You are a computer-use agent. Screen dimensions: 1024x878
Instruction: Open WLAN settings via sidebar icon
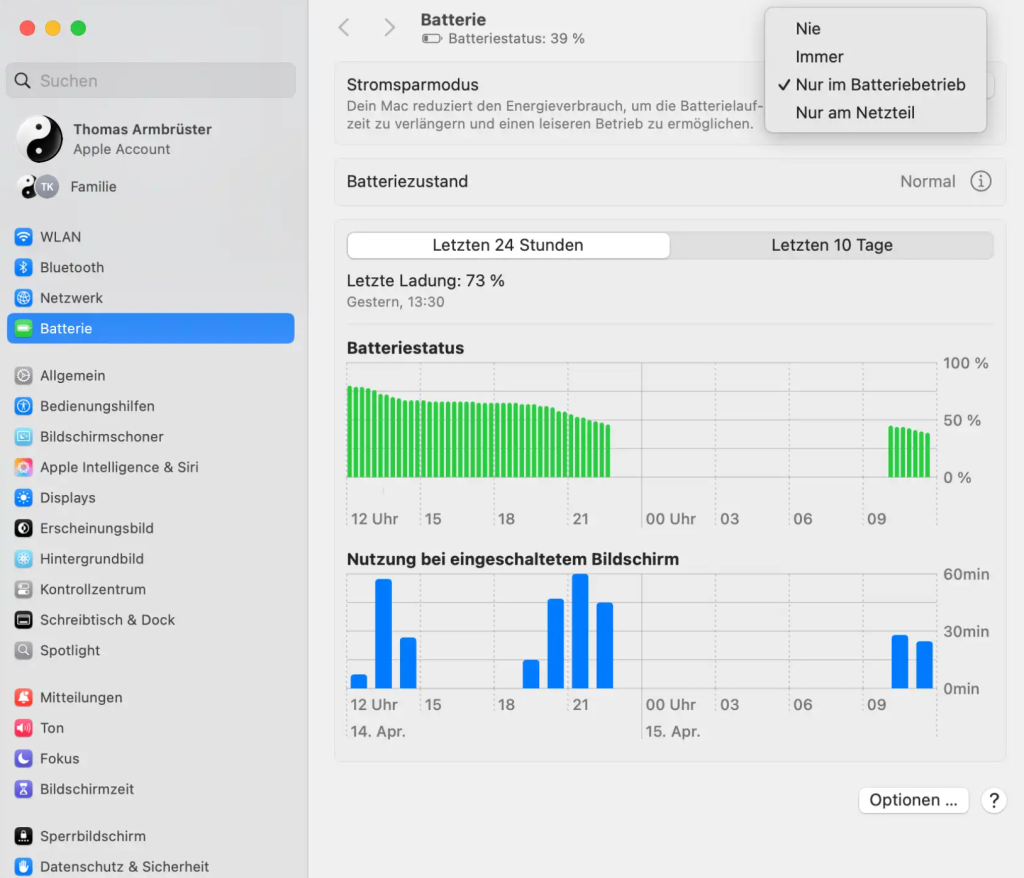click(23, 237)
